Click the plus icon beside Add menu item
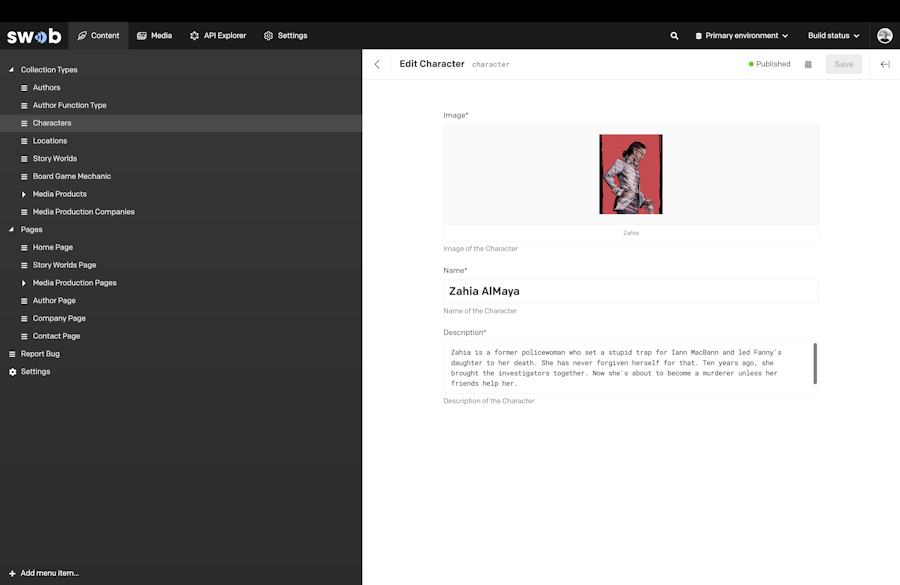 pos(12,574)
